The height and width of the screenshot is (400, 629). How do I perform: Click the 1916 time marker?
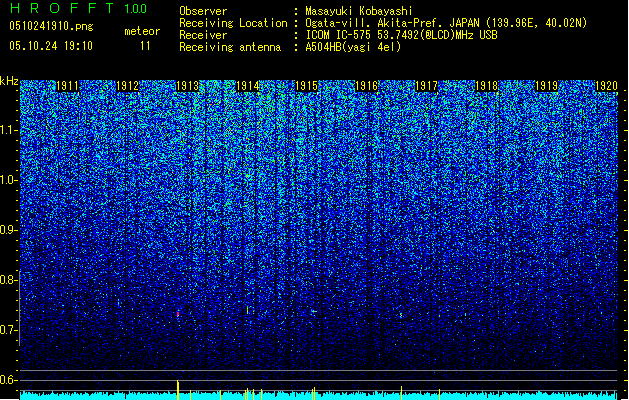coord(367,86)
